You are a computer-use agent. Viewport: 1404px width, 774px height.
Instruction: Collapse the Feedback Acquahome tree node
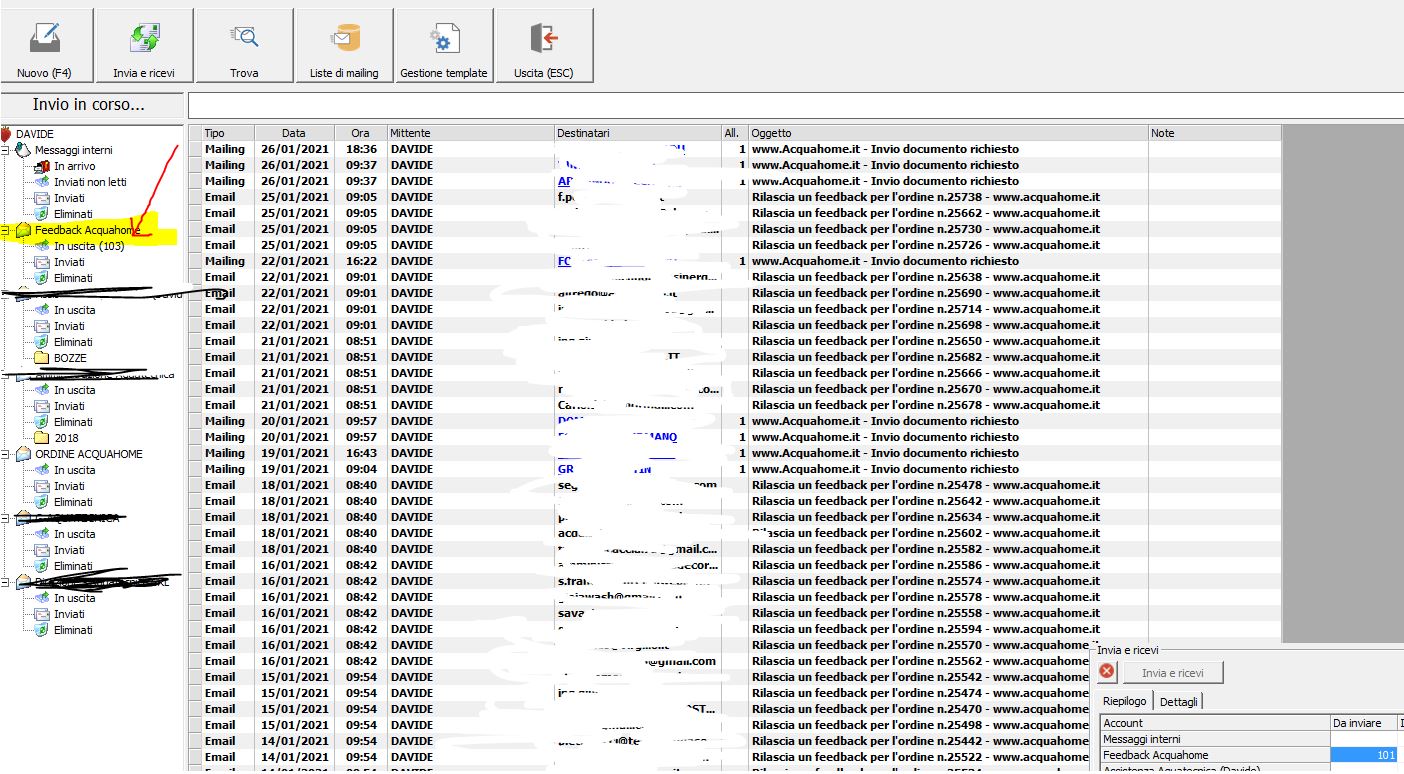5,230
